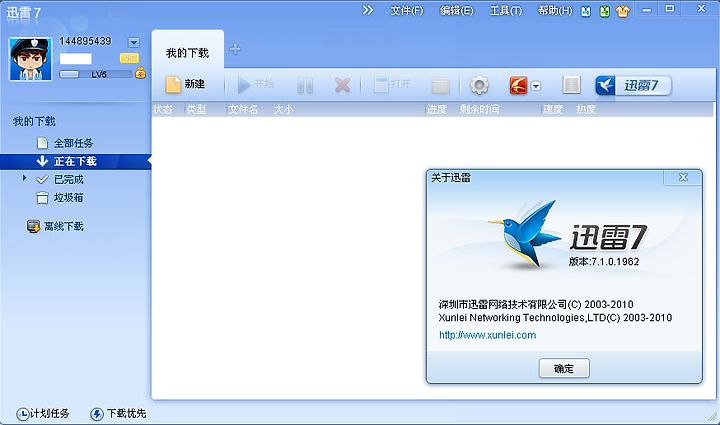Open the 垃圾箱 trash folder
Screen dimensions: 720x425
(x=69, y=198)
